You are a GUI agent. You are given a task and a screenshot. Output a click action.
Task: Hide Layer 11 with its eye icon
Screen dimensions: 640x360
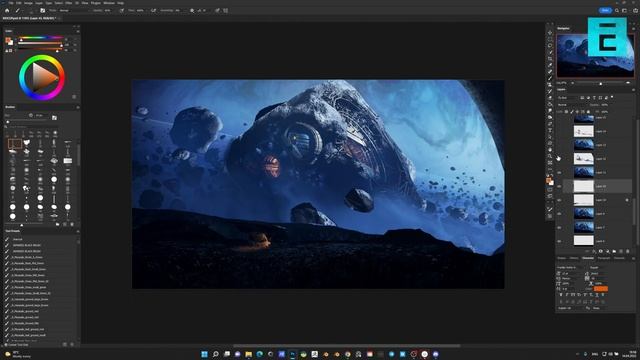[x=559, y=173]
